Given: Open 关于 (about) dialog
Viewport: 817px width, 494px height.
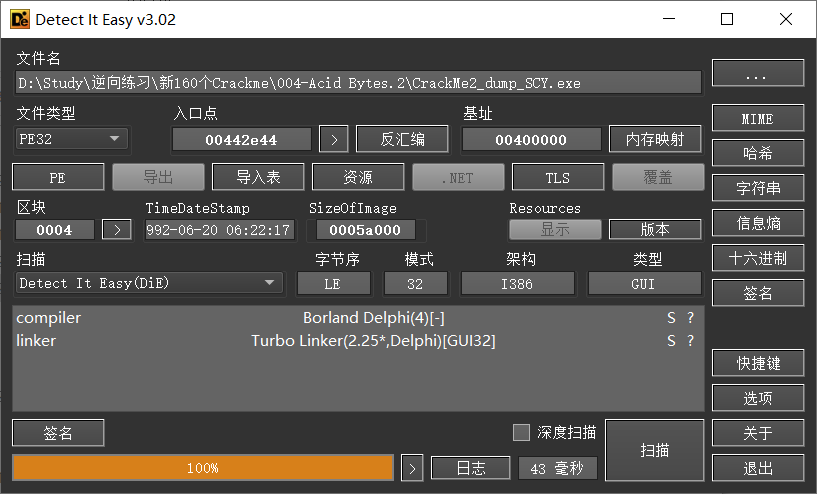Looking at the screenshot, I should 758,433.
